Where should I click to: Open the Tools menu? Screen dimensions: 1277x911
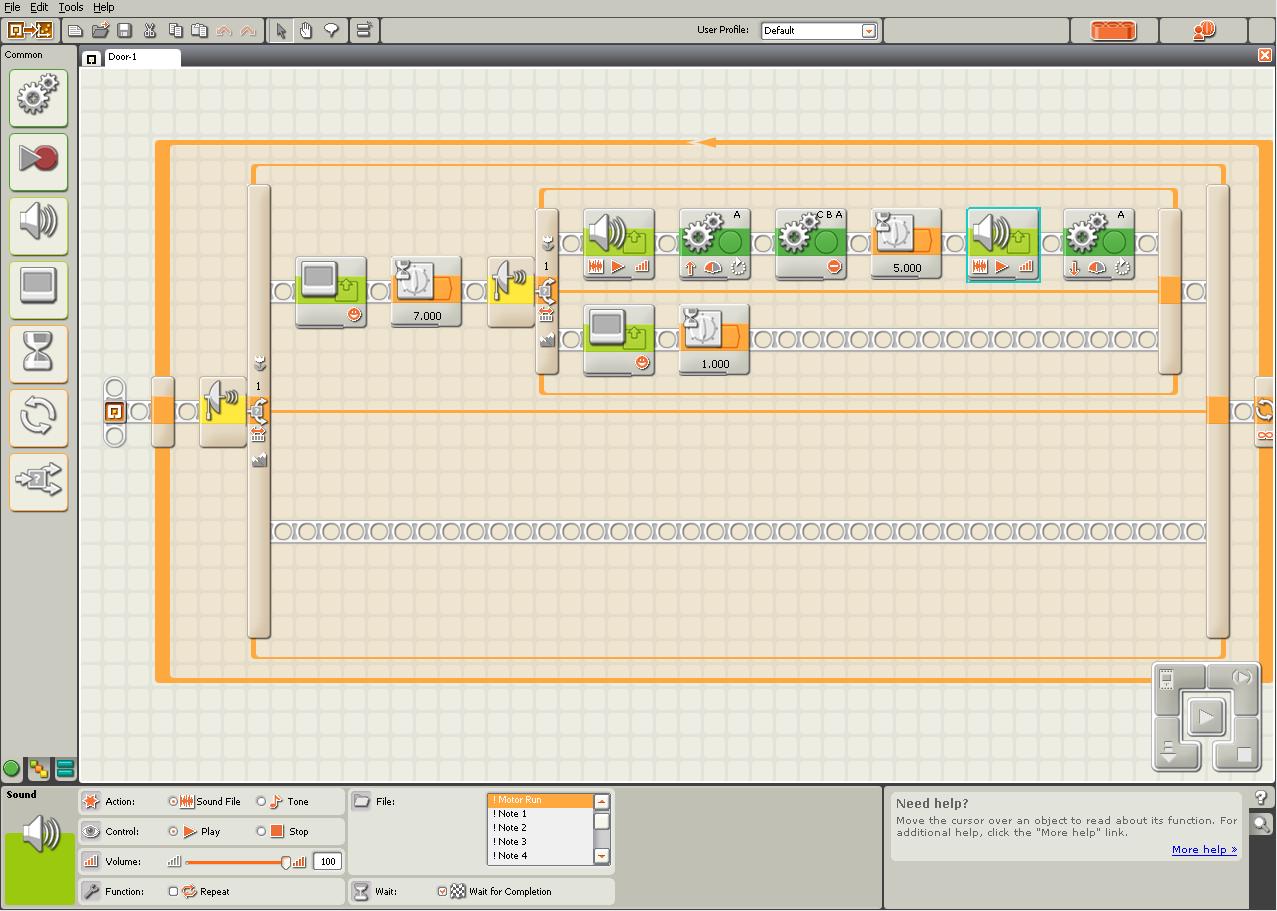pyautogui.click(x=70, y=7)
